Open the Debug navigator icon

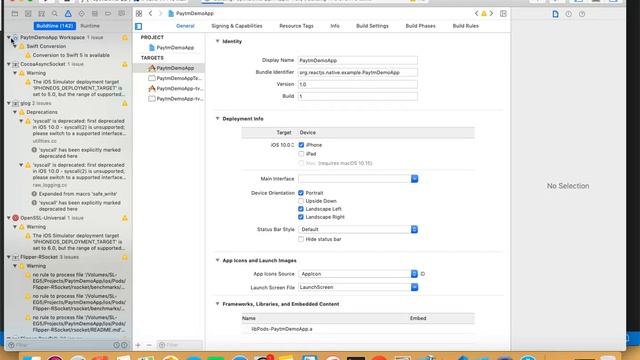pos(95,13)
